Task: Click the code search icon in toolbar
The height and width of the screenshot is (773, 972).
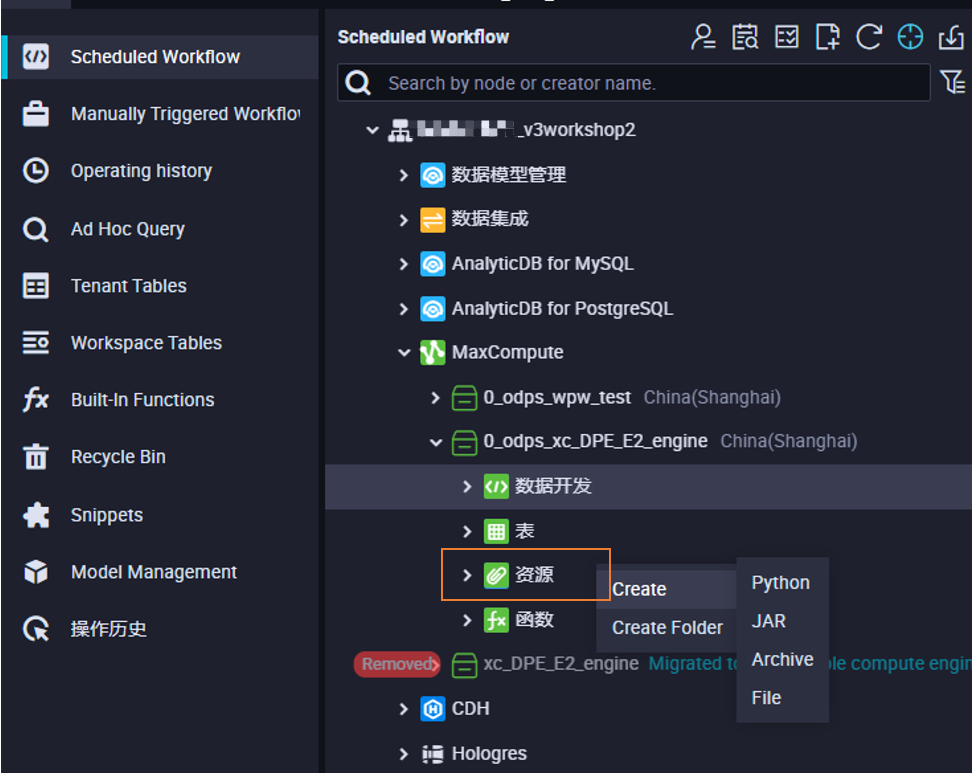Action: (x=744, y=37)
